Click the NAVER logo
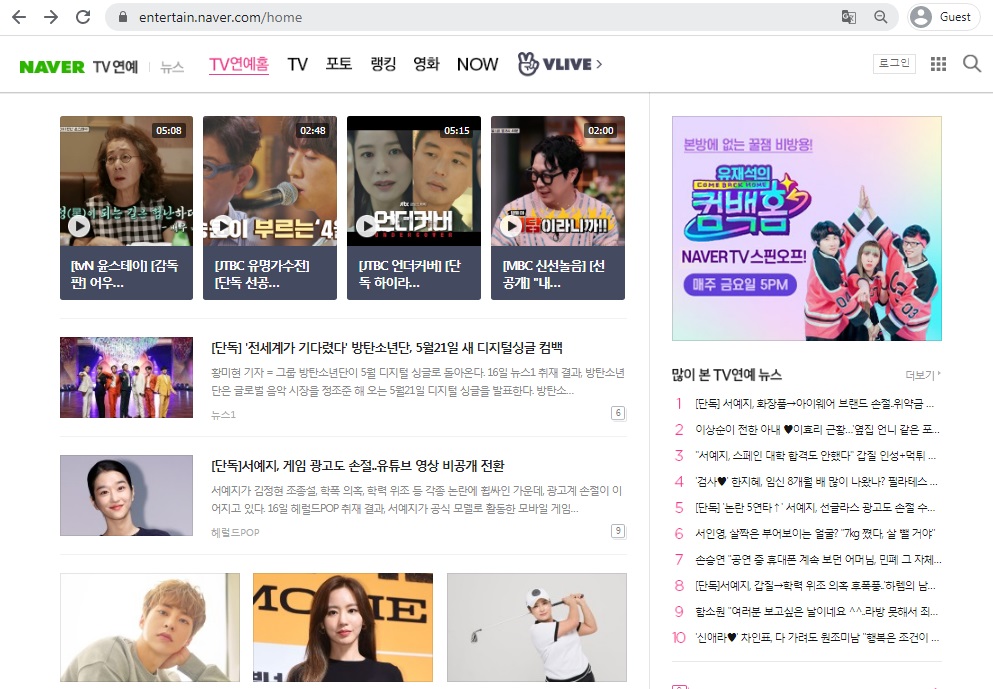Viewport: 993px width, 689px height. tap(50, 64)
